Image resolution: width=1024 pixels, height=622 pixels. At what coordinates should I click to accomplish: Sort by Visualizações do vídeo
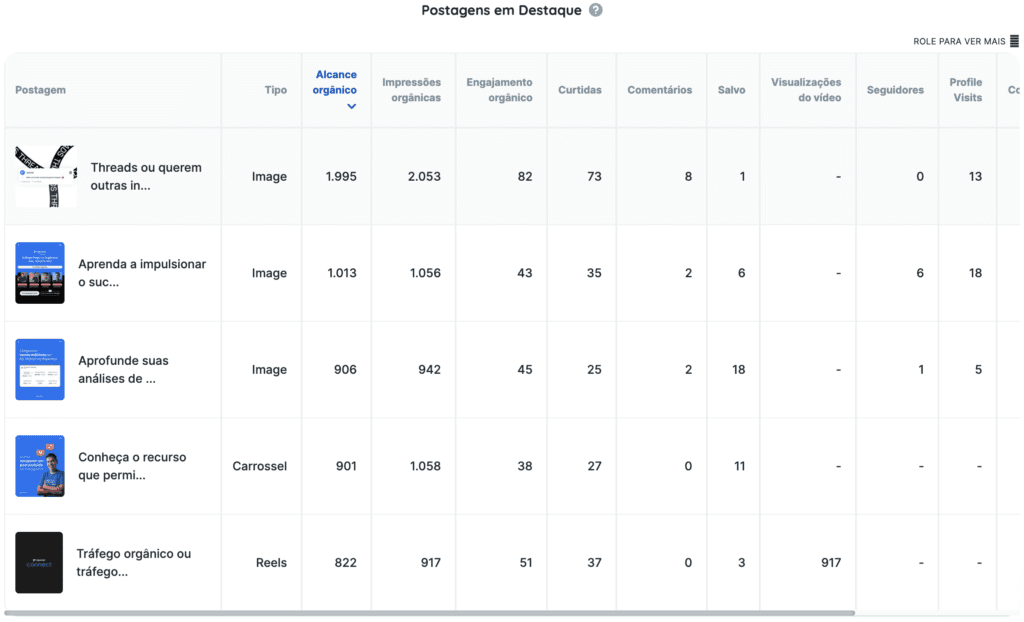(807, 89)
